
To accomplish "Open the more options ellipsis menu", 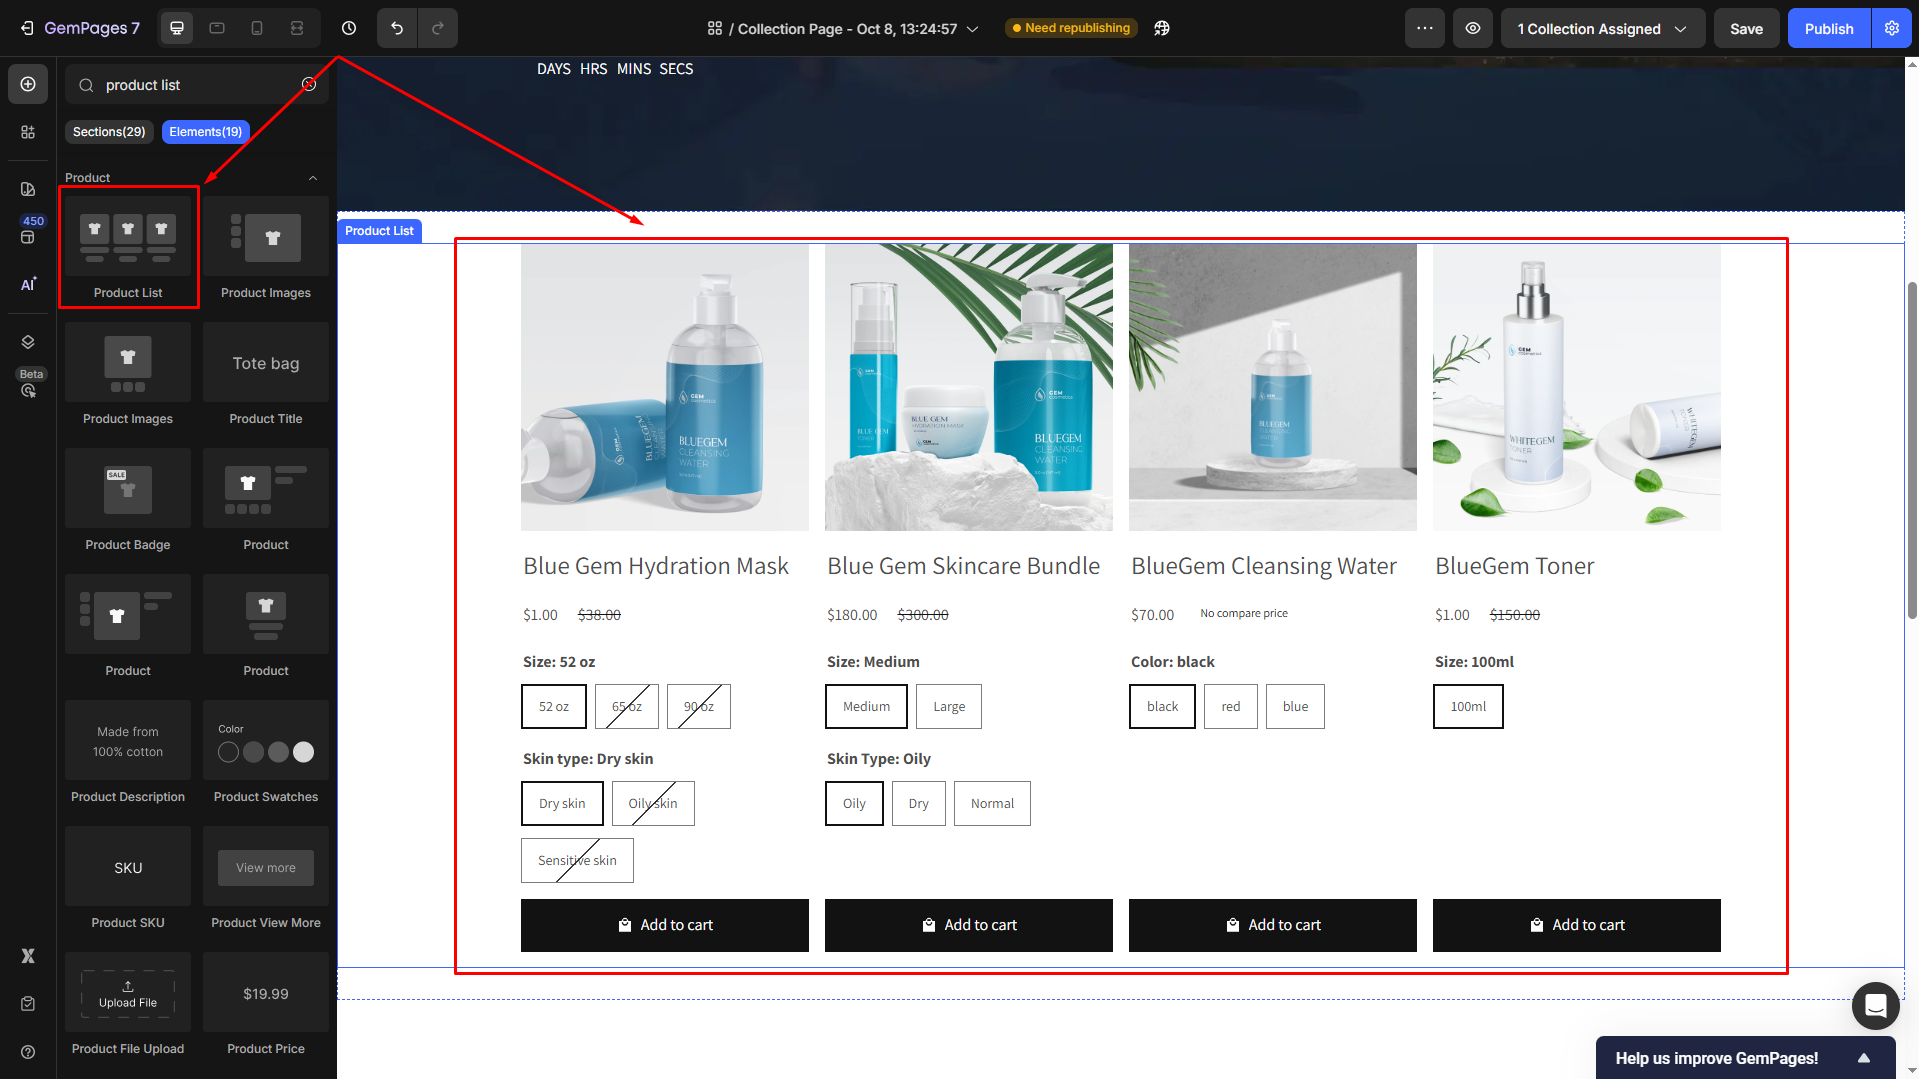I will tap(1424, 28).
